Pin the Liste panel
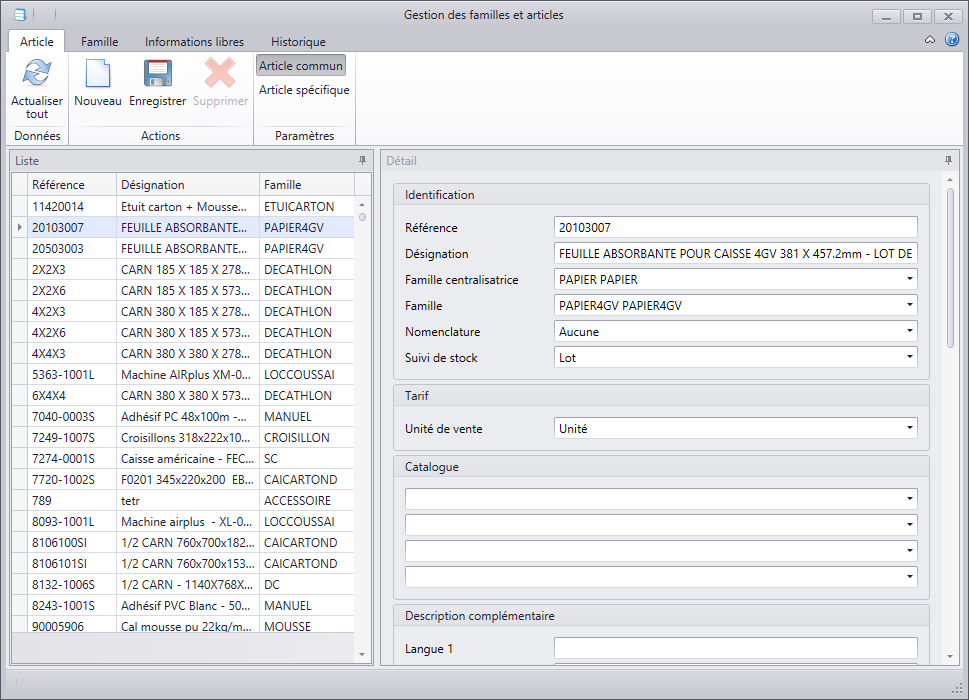 click(x=362, y=160)
